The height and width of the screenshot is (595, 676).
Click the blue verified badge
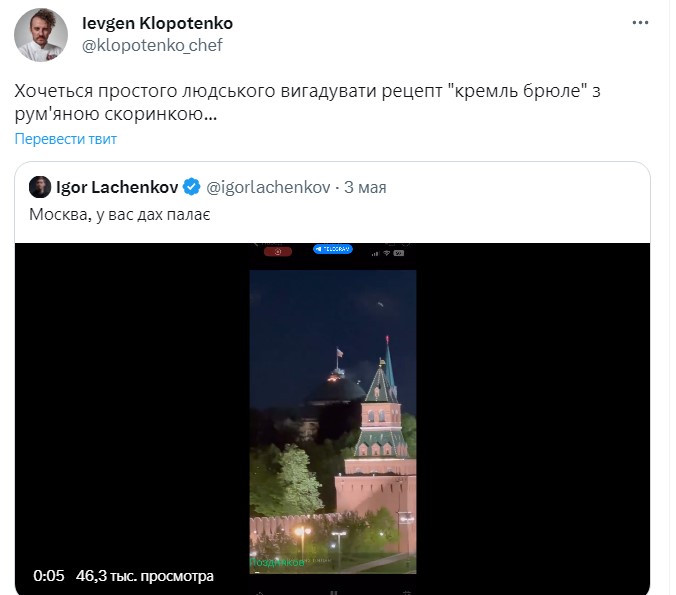[192, 187]
